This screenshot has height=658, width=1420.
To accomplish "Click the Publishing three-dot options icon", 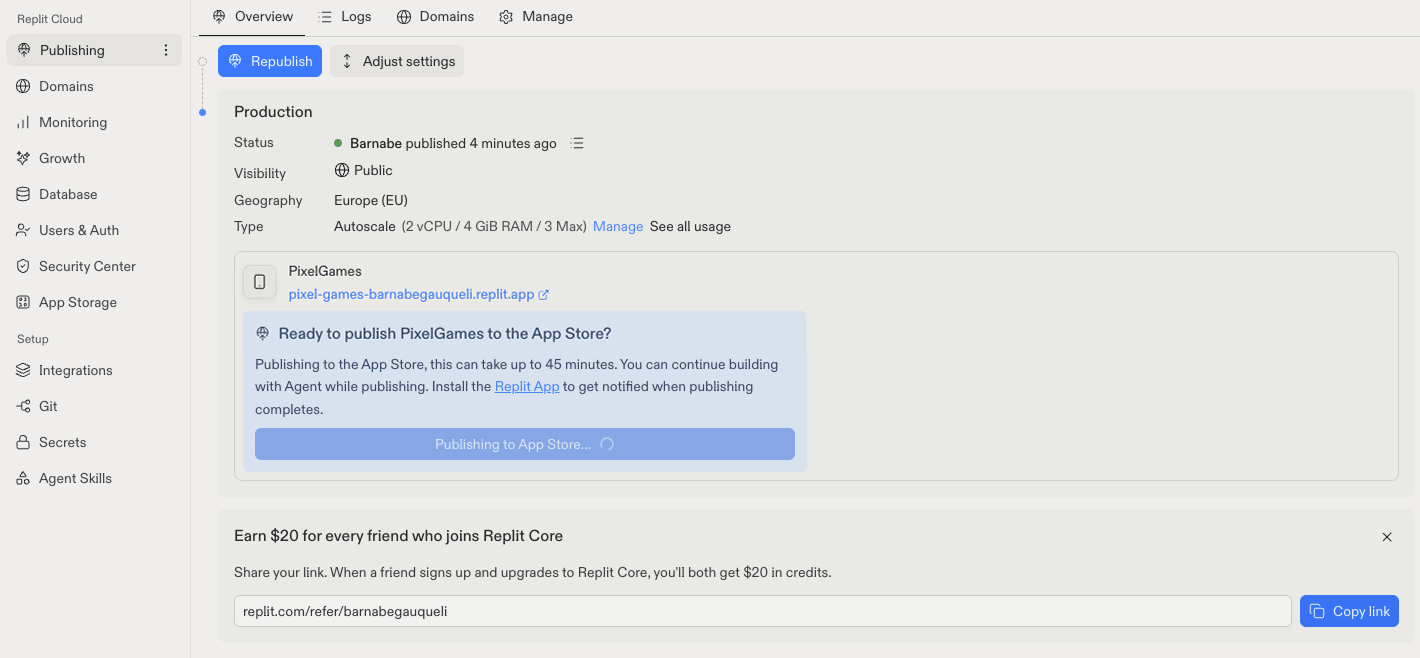I will (x=166, y=50).
